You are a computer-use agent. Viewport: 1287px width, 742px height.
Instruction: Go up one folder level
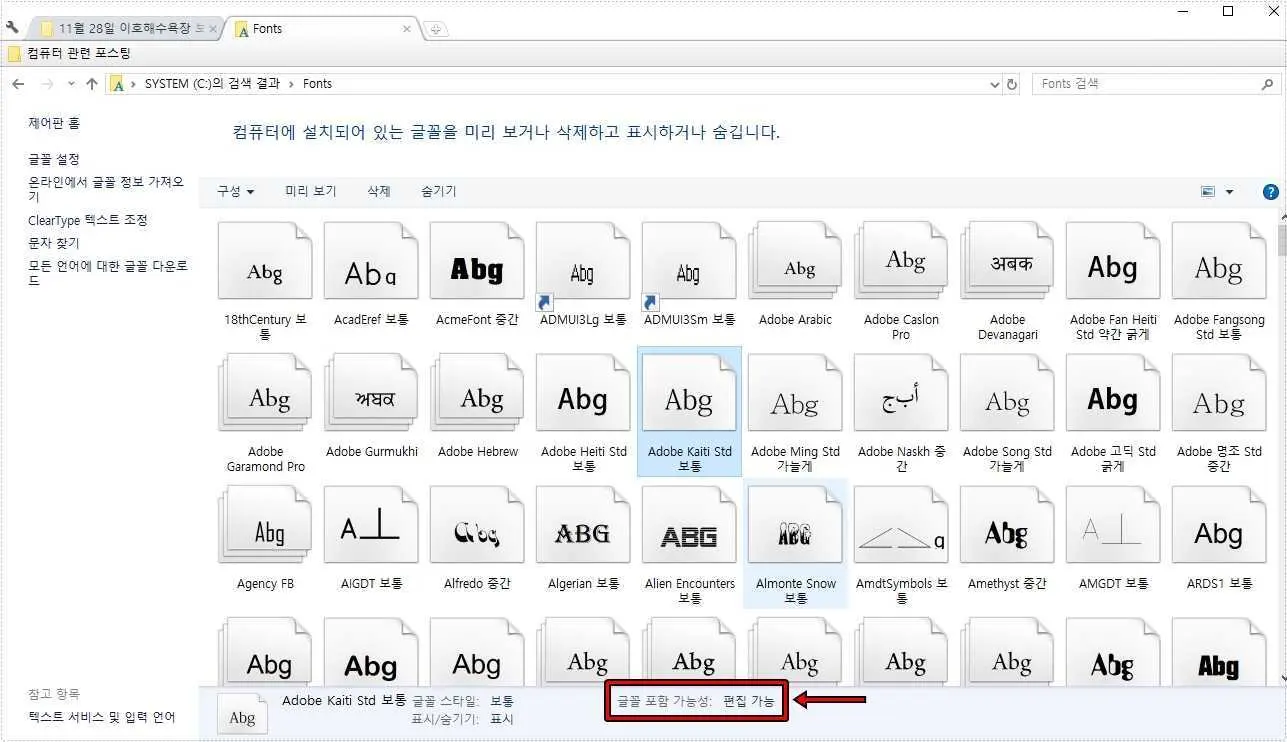point(92,84)
